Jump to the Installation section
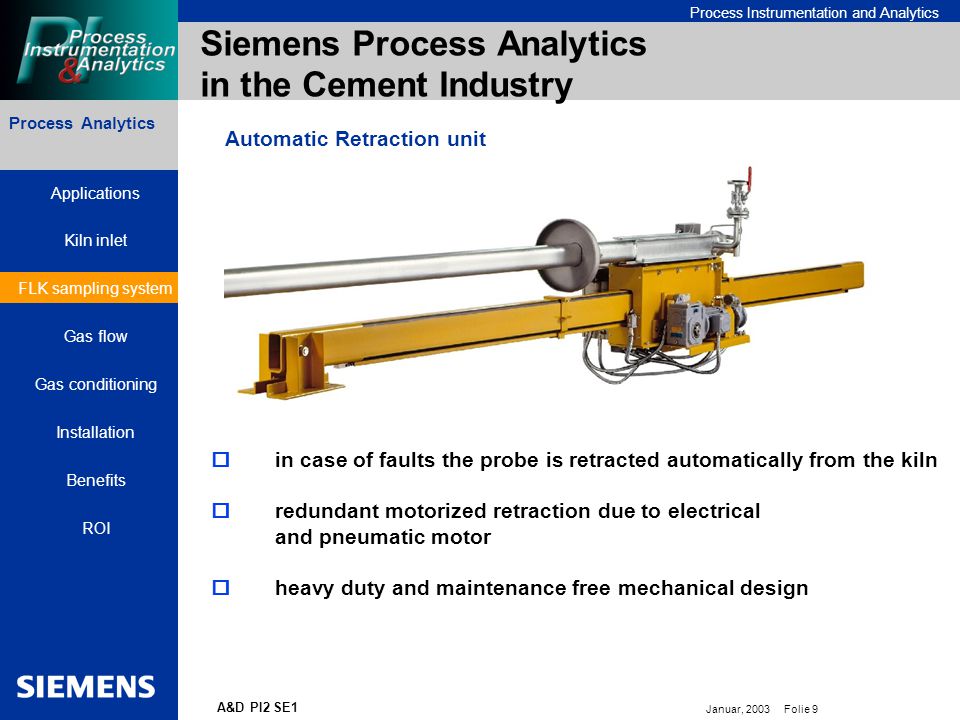The height and width of the screenshot is (720, 960). (x=95, y=432)
